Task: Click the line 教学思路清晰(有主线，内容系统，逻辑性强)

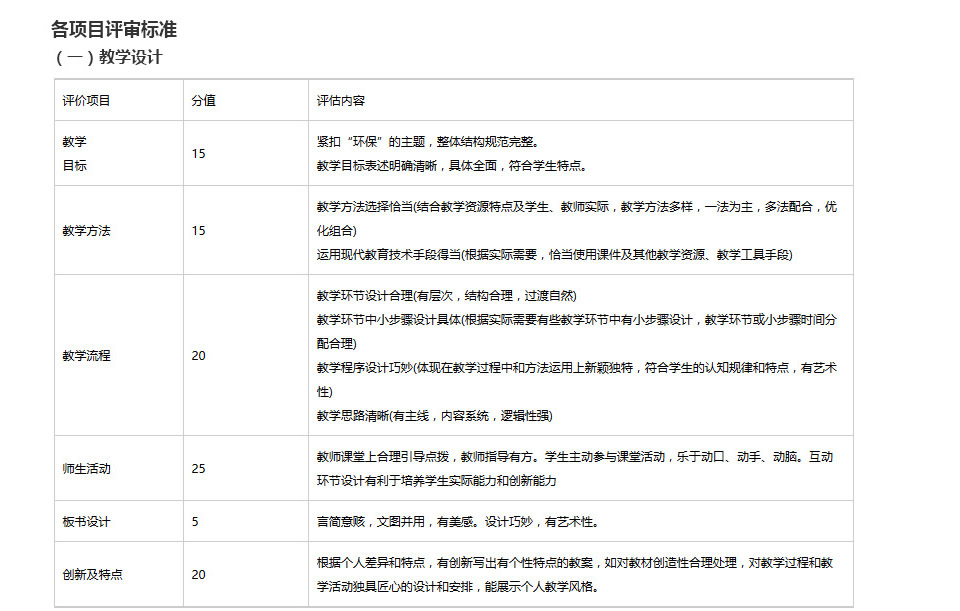Action: [434, 415]
